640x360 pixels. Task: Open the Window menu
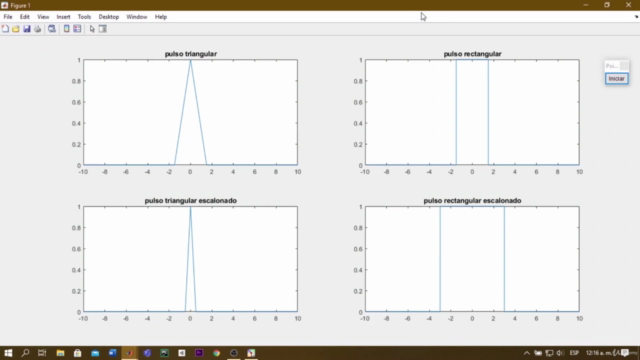pyautogui.click(x=136, y=17)
